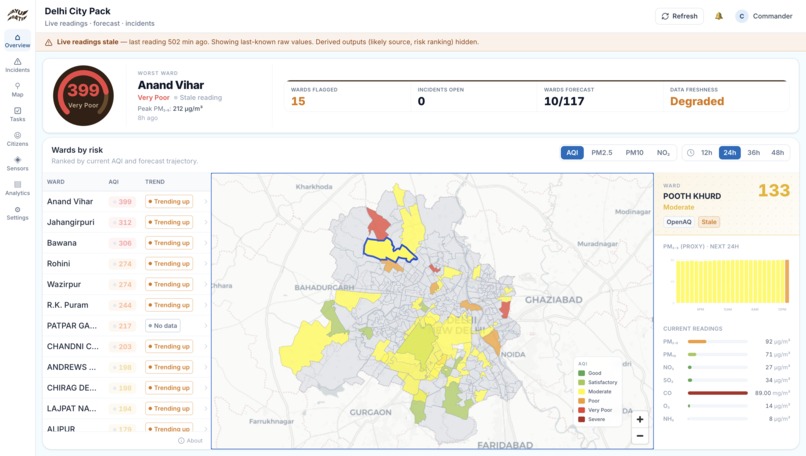Select the Anand Vihar ward row
The width and height of the screenshot is (806, 456).
tap(126, 202)
